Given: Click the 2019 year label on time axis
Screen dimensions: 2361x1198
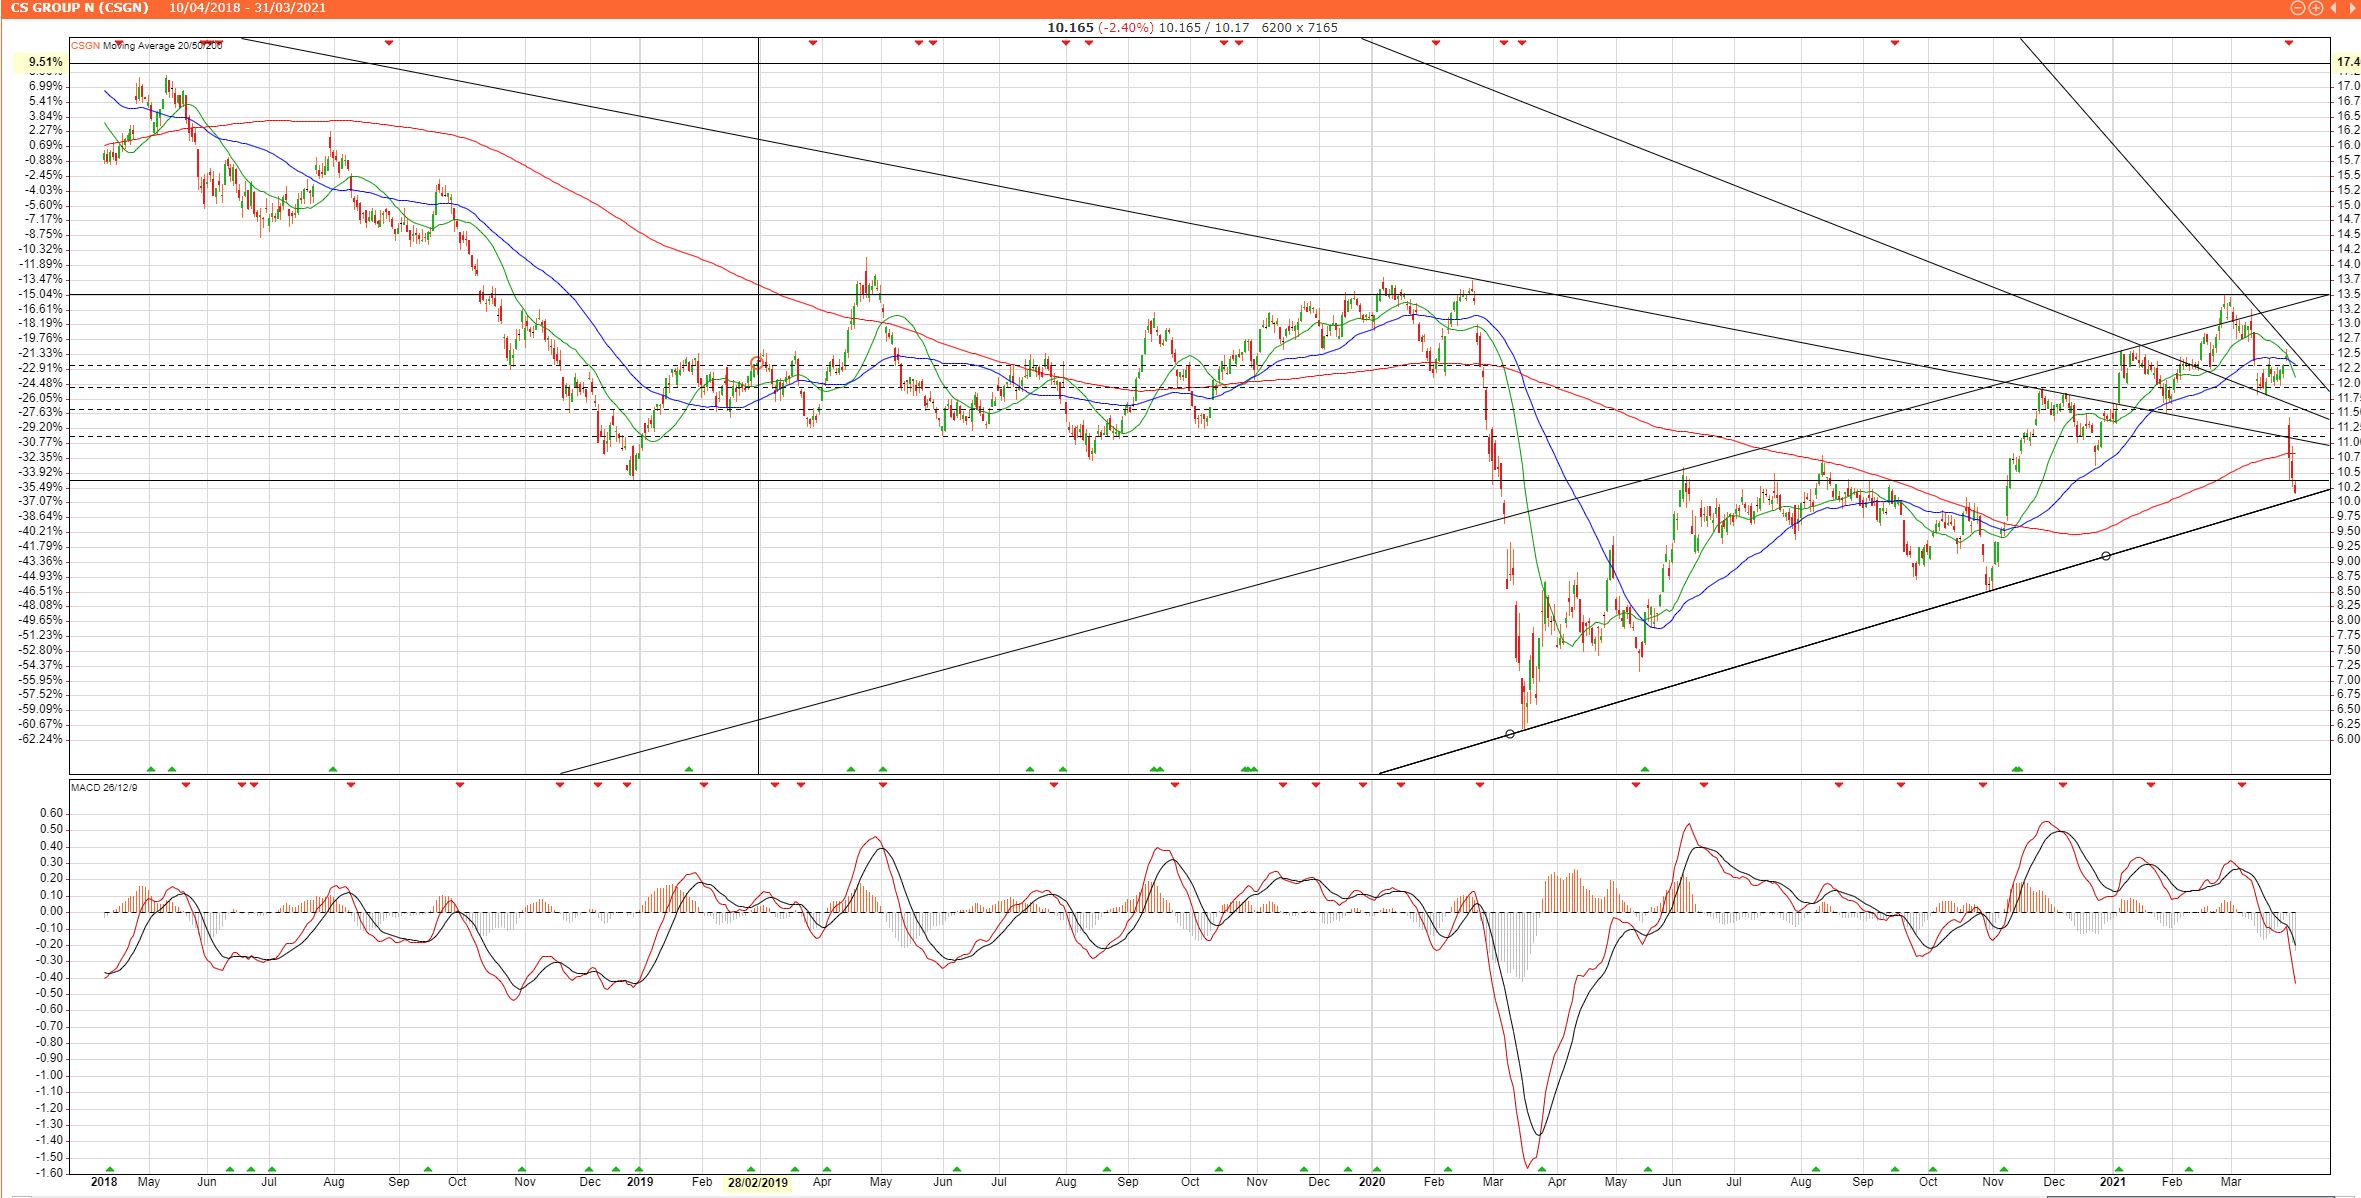Looking at the screenshot, I should click(639, 1182).
